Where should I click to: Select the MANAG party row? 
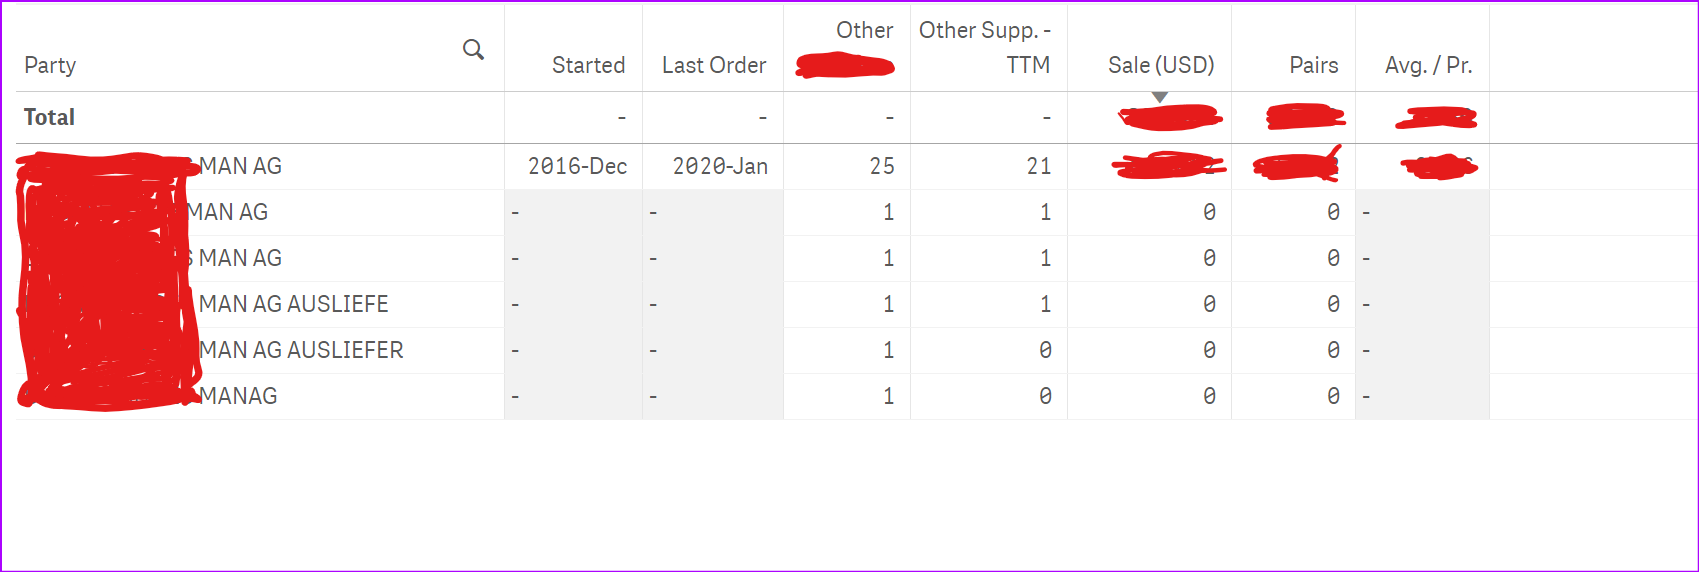click(x=238, y=396)
